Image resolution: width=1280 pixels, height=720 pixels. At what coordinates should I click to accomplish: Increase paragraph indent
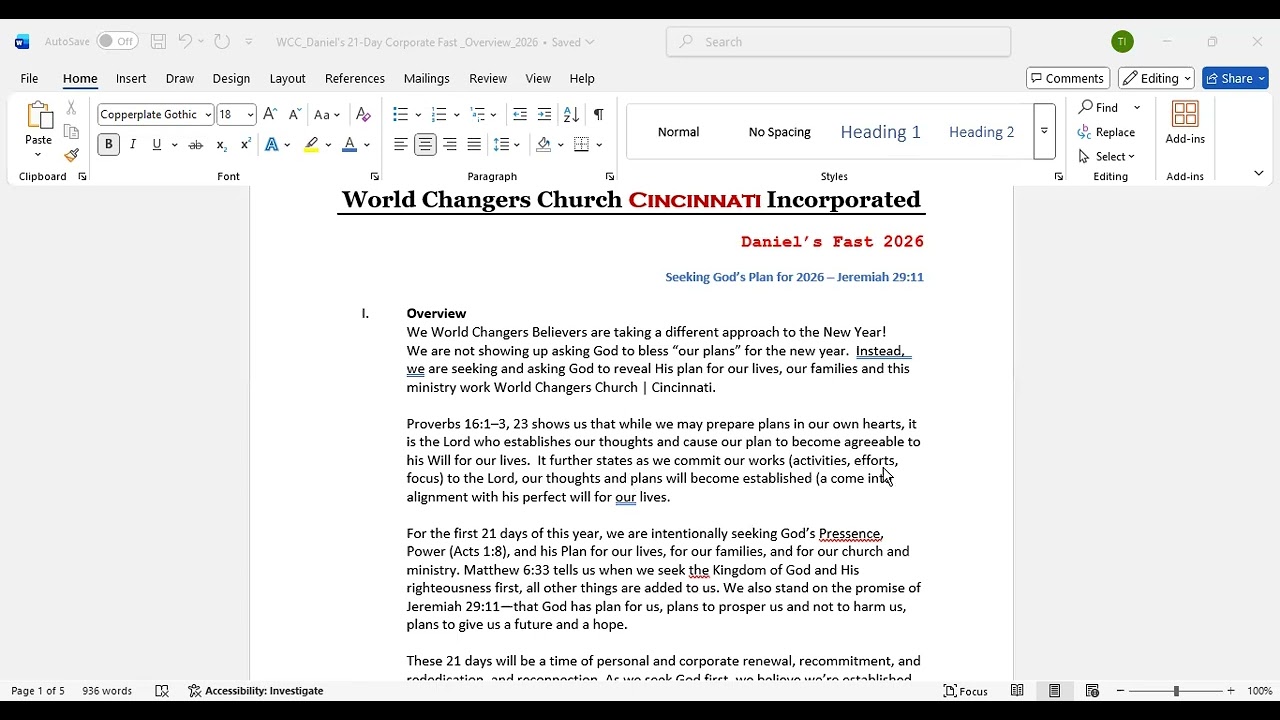[x=544, y=114]
